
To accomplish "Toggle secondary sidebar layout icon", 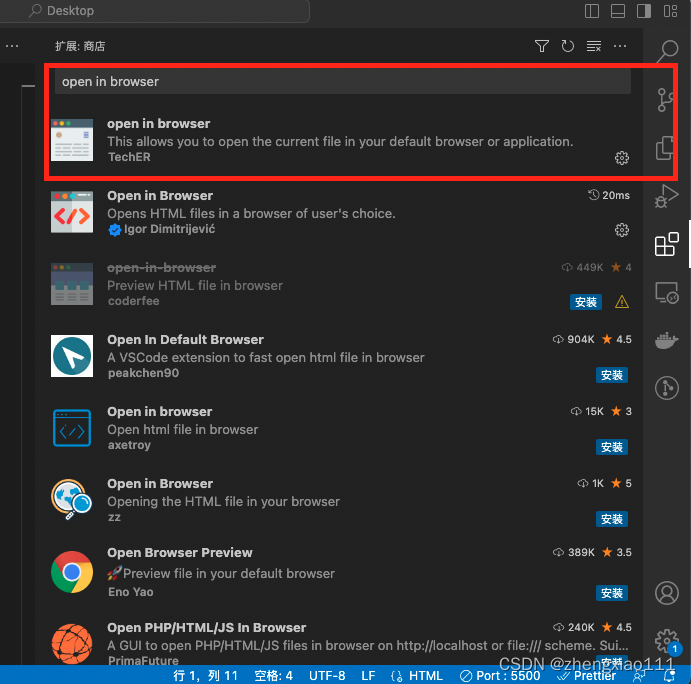I will click(644, 11).
